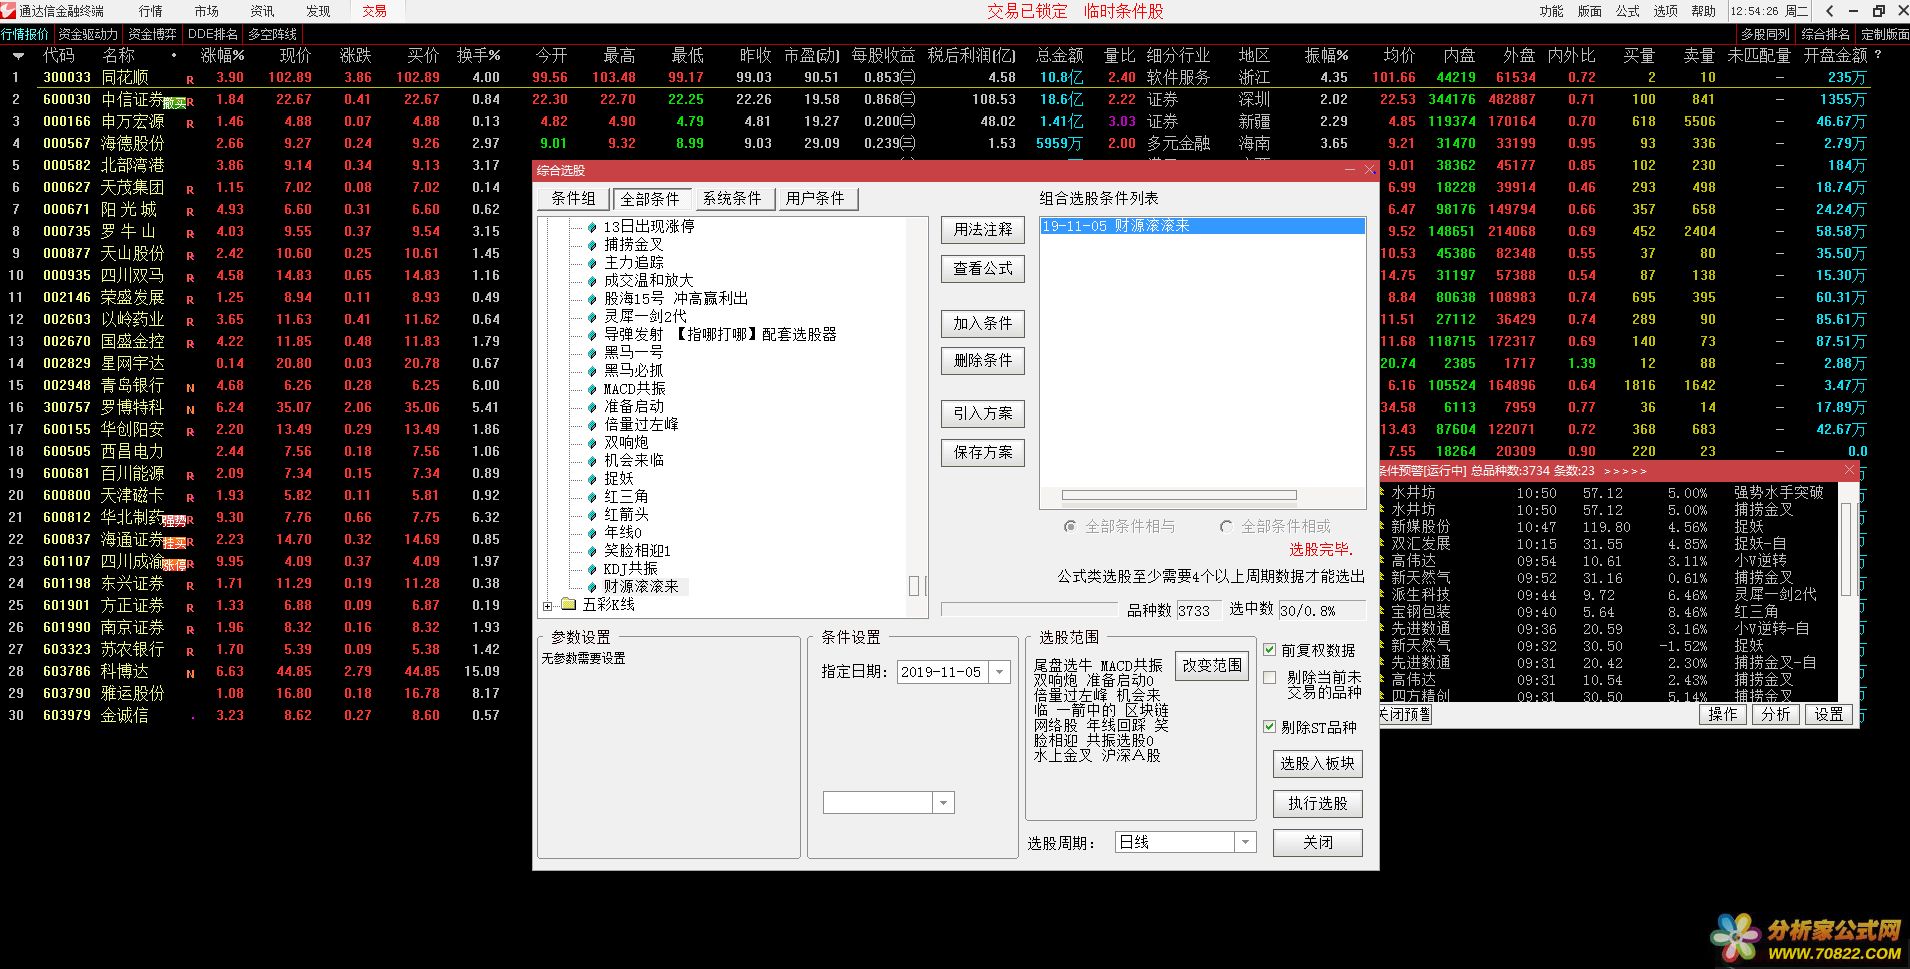Click the formula icon beside 黑马一号
This screenshot has width=1910, height=969.
592,353
